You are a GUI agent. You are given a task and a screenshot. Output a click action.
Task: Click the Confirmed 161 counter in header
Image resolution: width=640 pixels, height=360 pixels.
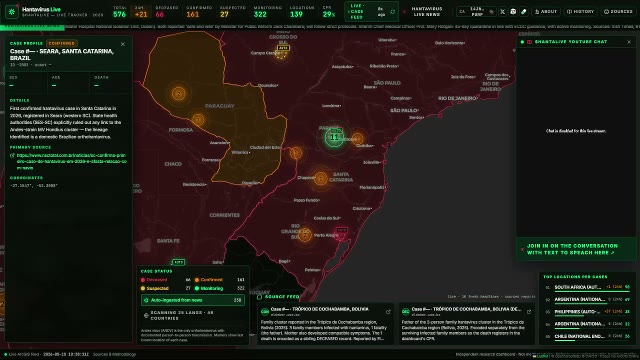[198, 12]
